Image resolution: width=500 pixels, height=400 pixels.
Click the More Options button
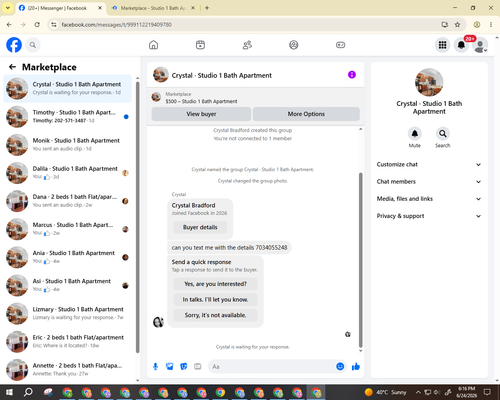[x=306, y=114]
